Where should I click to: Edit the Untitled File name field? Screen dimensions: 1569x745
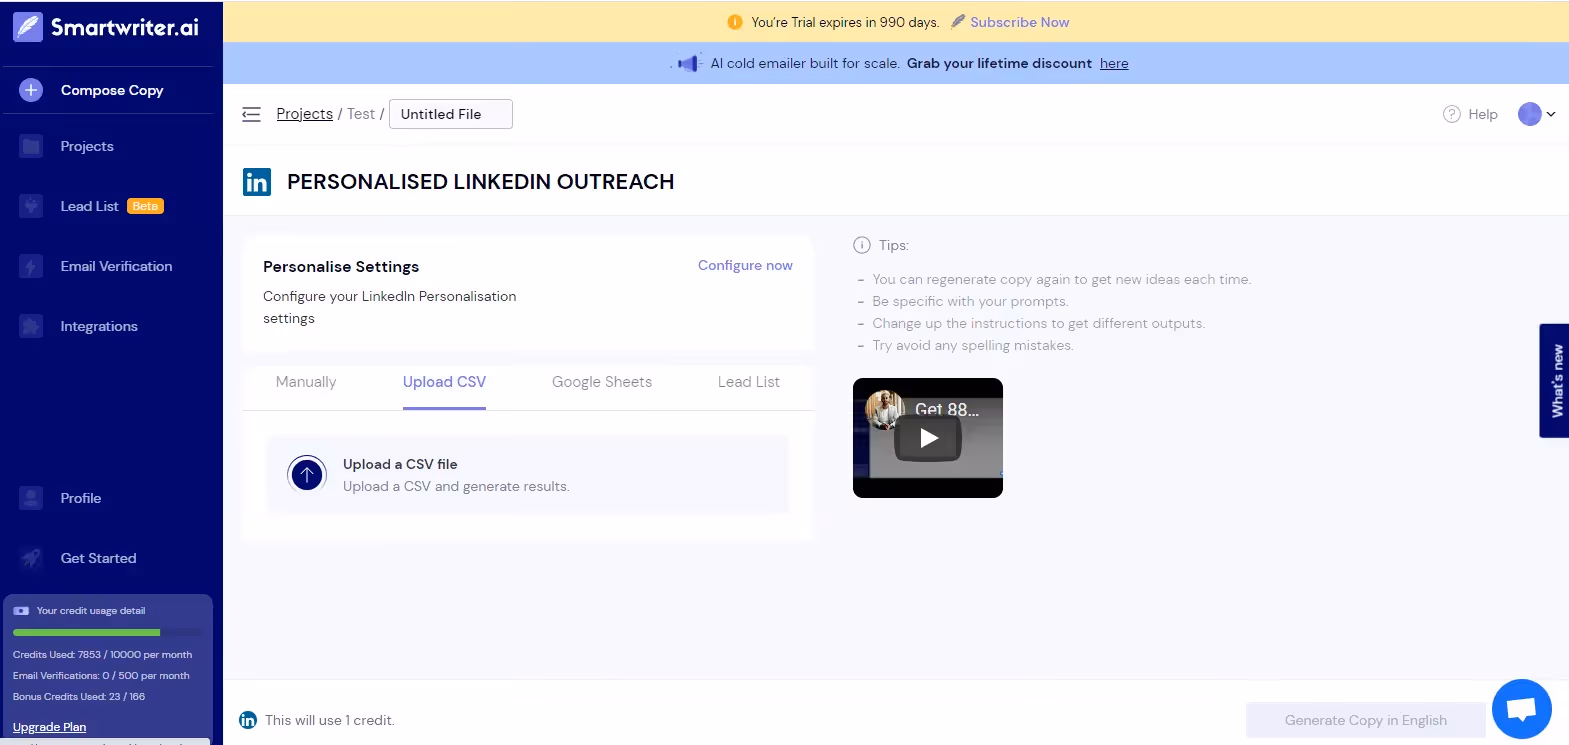451,114
